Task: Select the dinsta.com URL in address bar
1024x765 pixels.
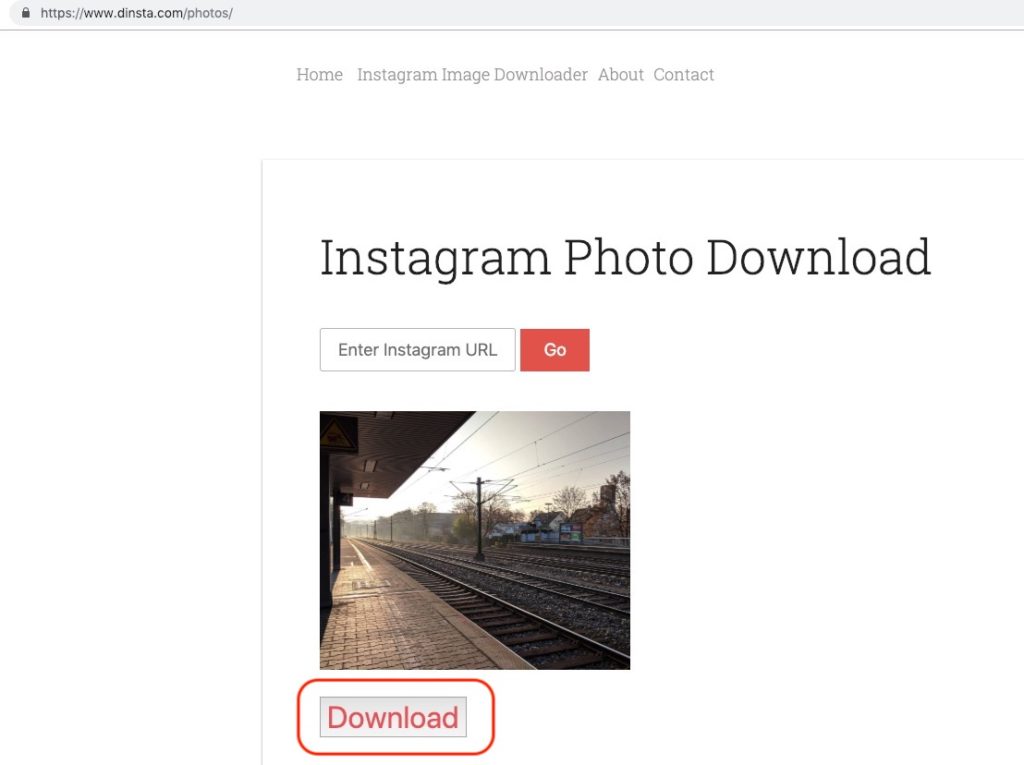Action: (136, 13)
